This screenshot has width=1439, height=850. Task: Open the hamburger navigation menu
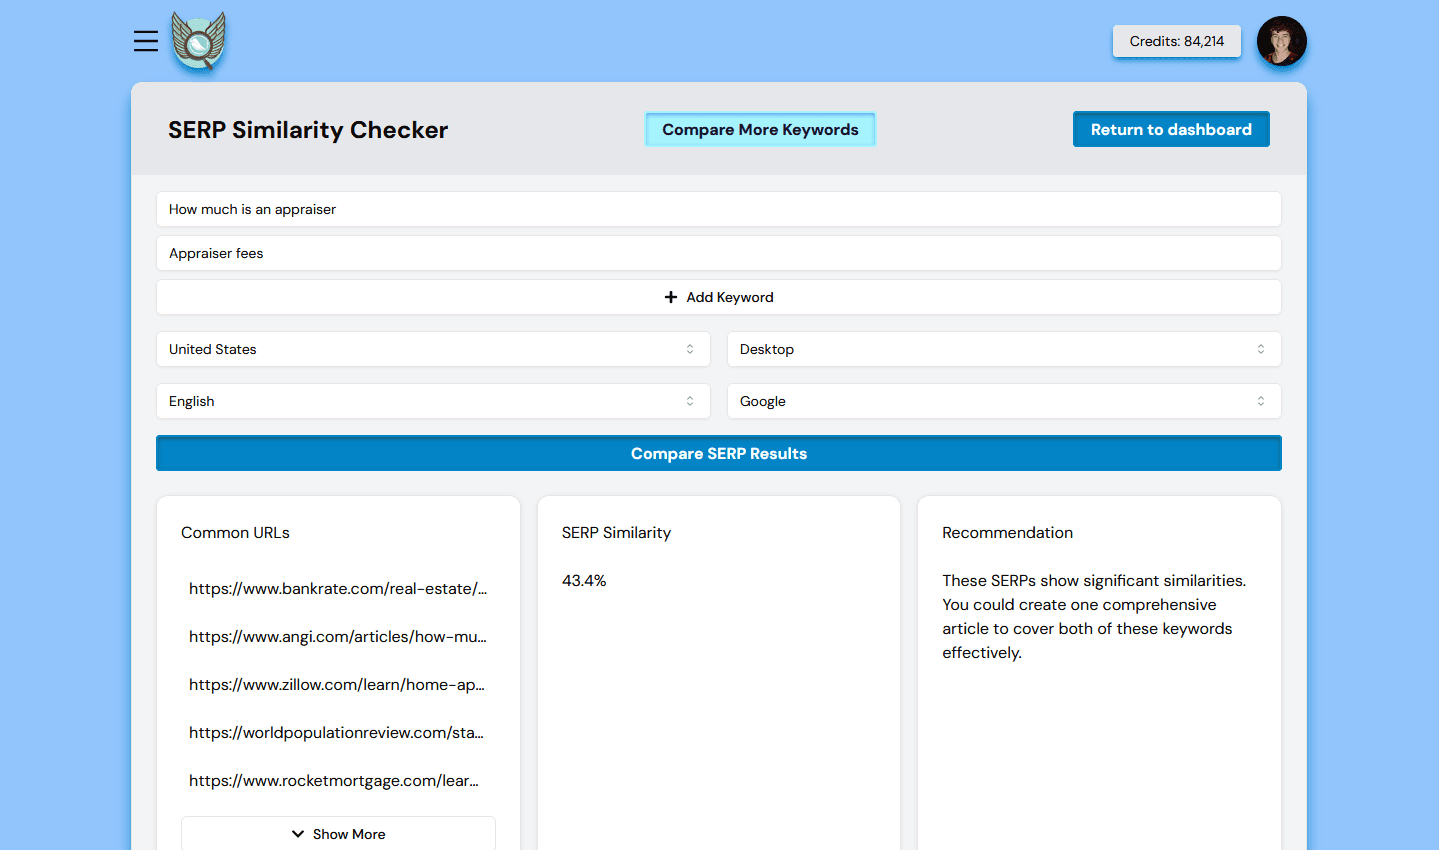click(145, 41)
